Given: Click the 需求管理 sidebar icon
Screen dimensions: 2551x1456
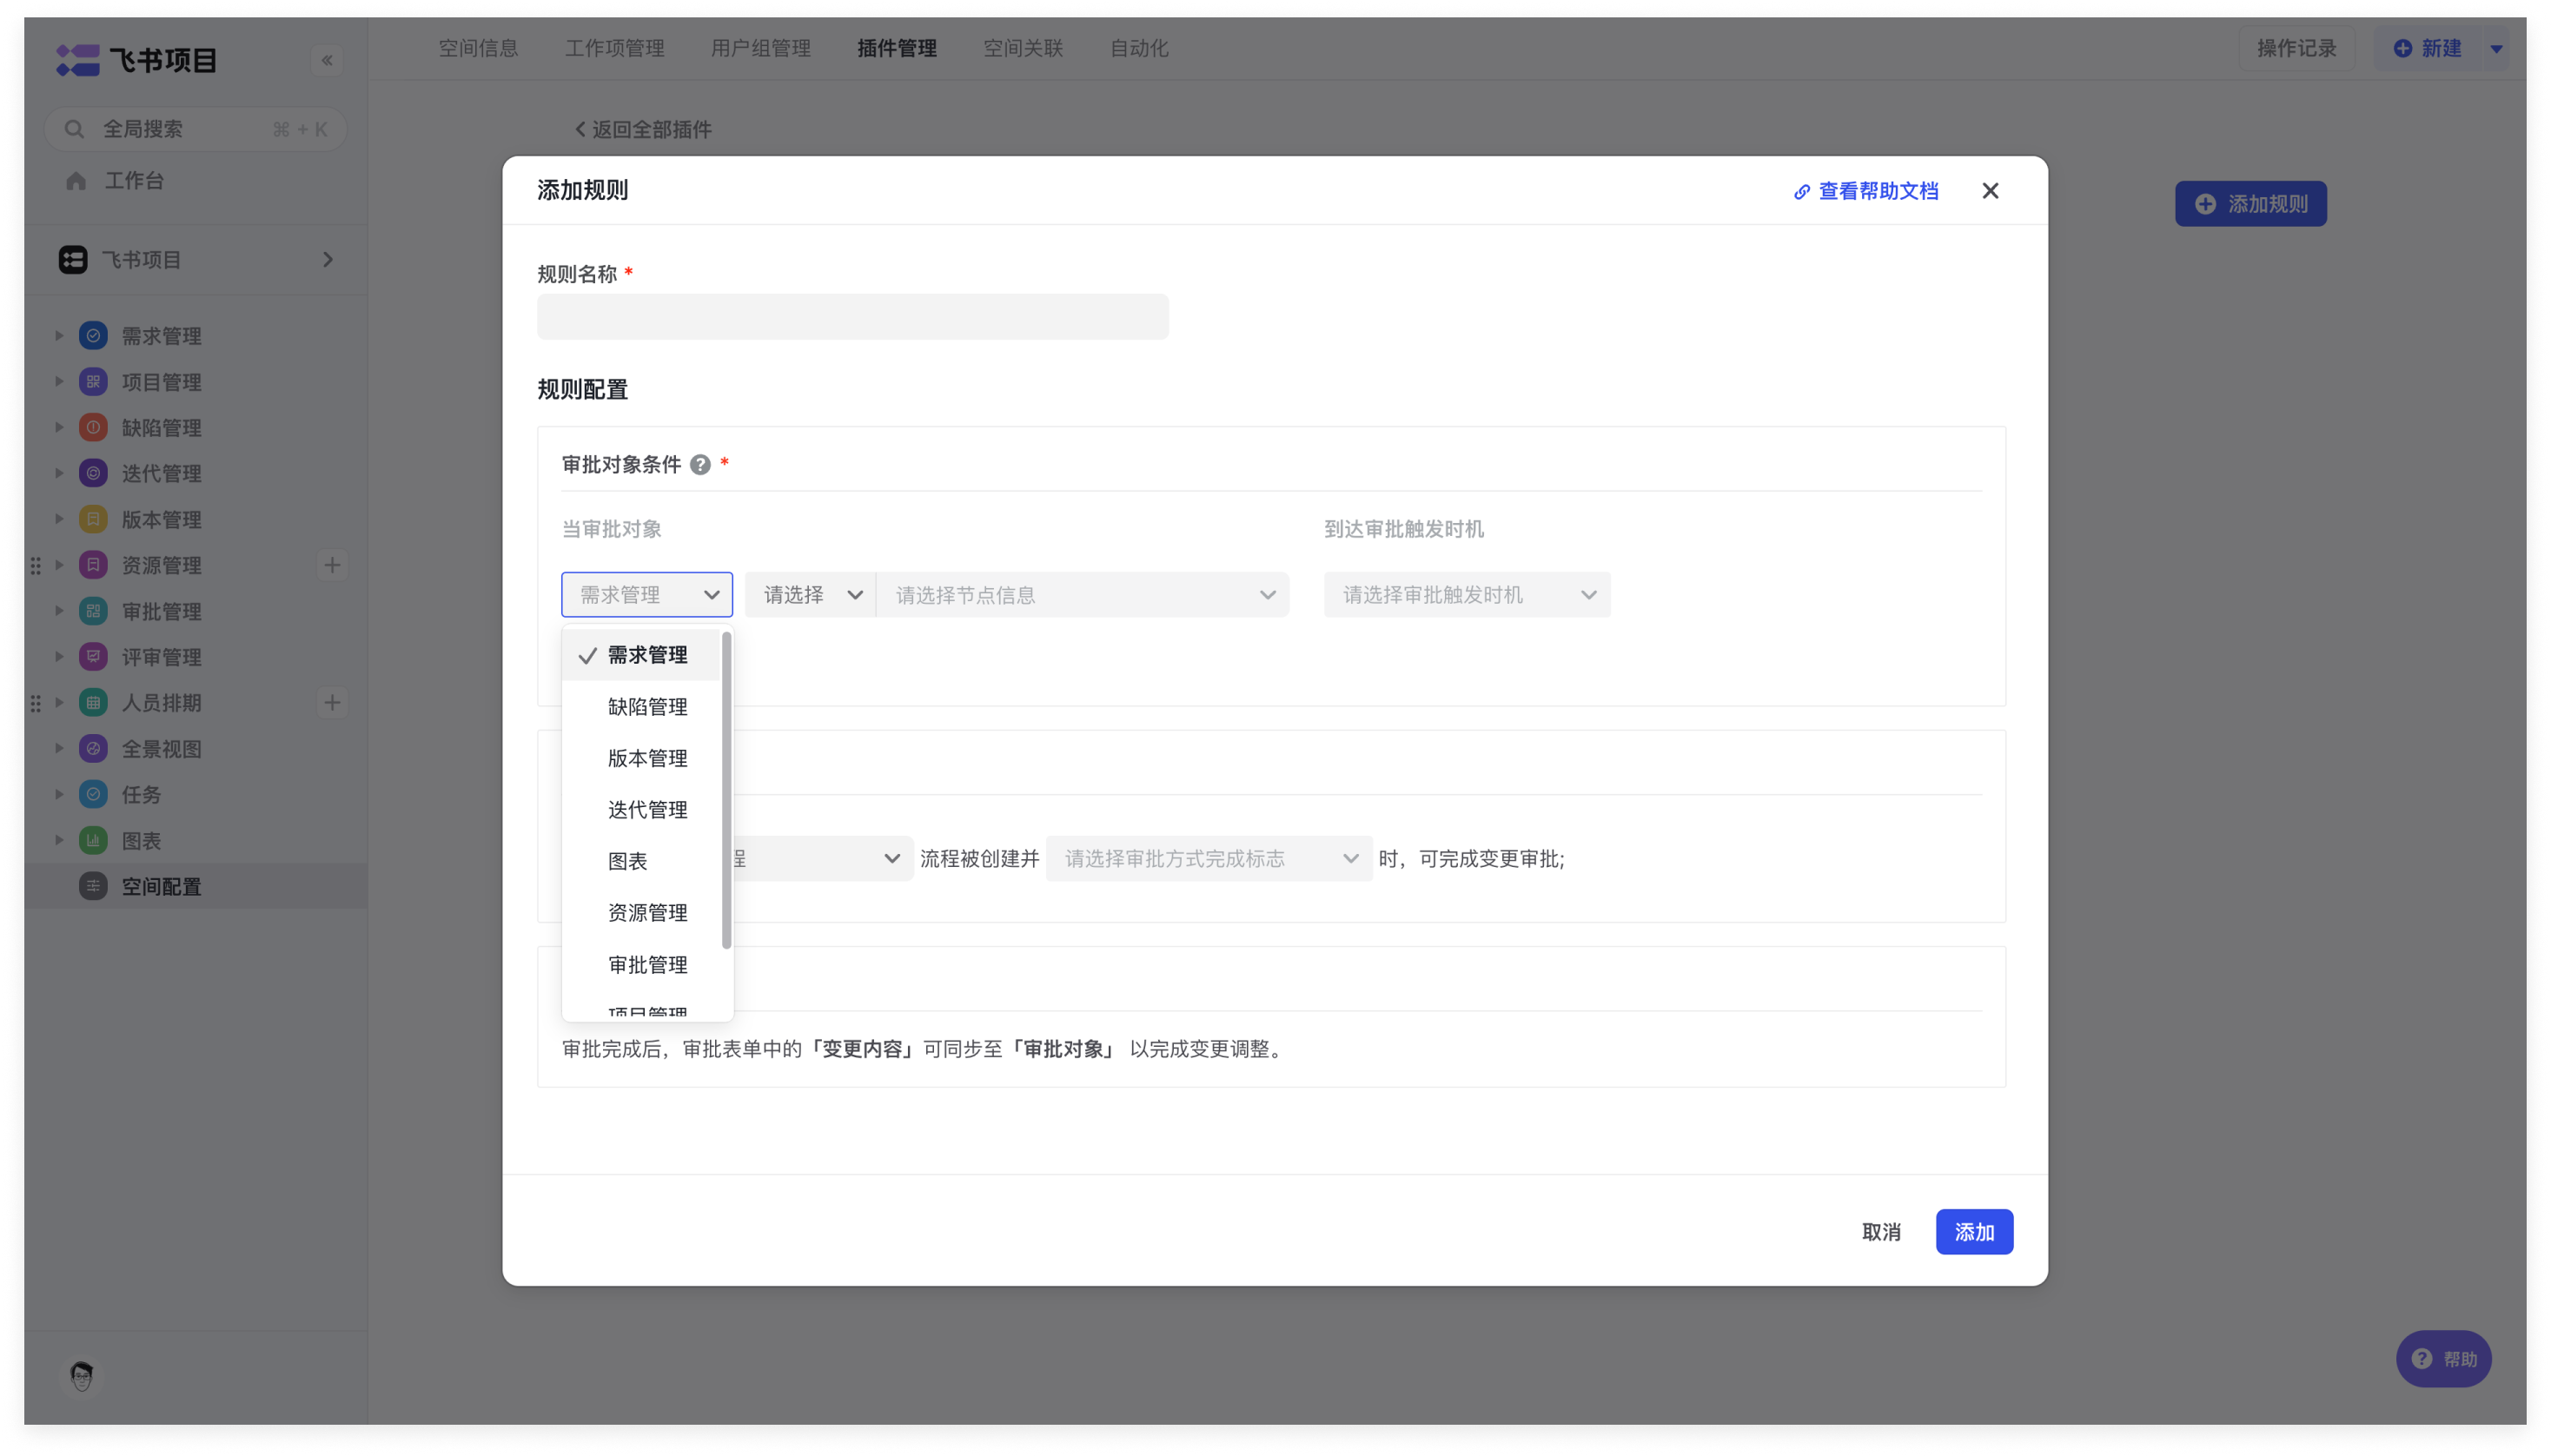Looking at the screenshot, I should click(93, 336).
